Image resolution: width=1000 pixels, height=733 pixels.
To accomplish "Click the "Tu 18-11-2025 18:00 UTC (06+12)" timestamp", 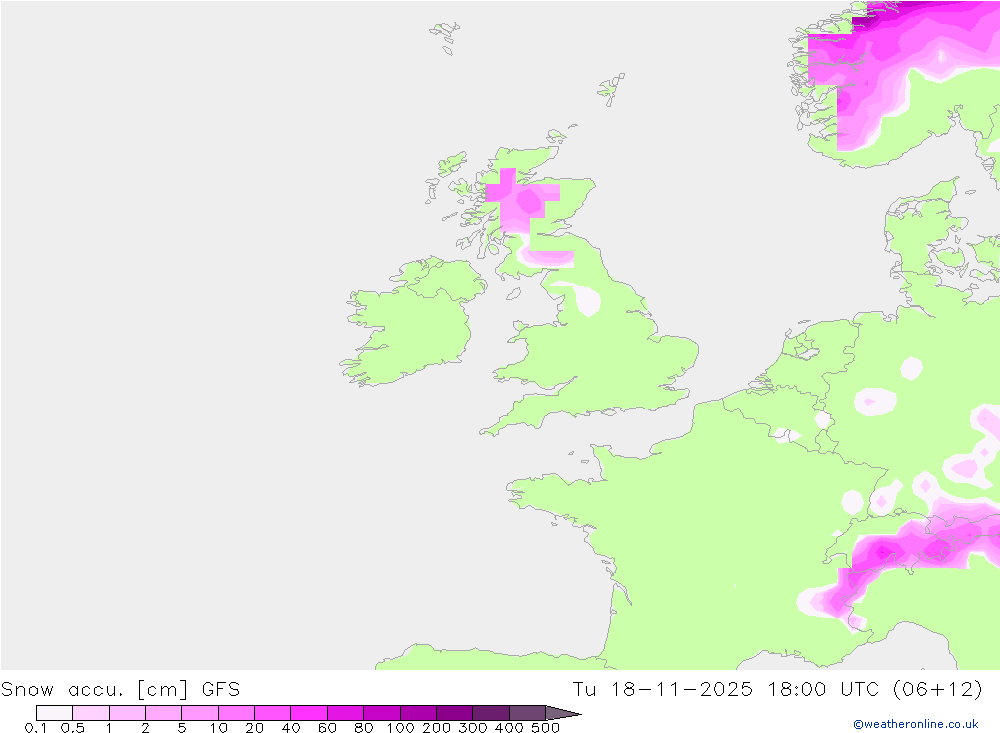I will (x=777, y=690).
